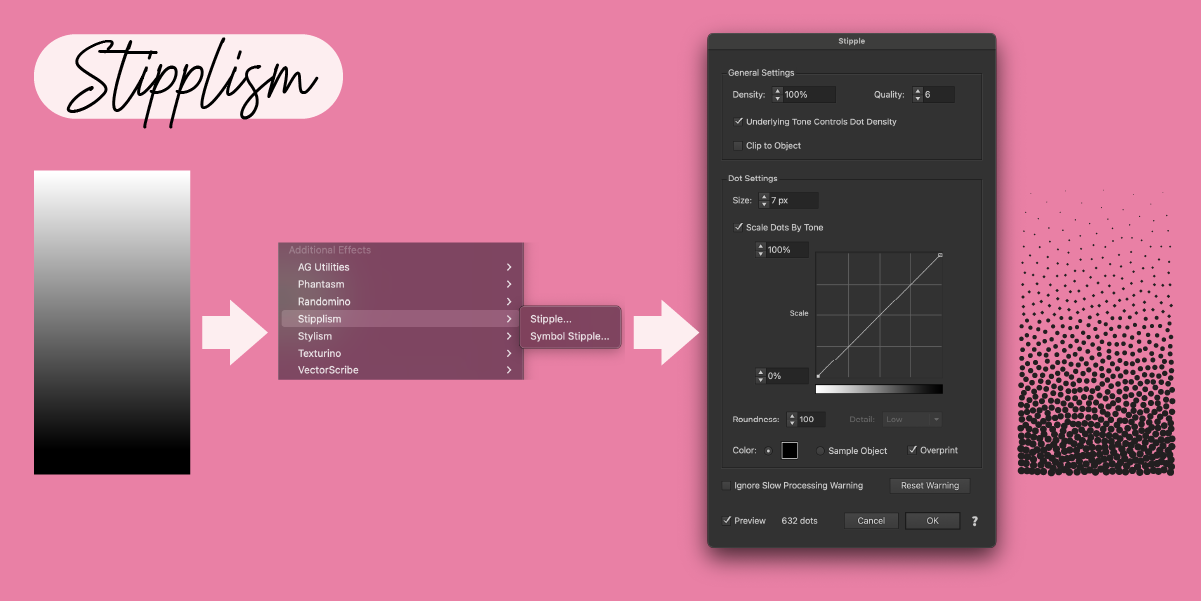Click the Reset Warning button
Image resolution: width=1201 pixels, height=601 pixels.
pyautogui.click(x=929, y=485)
